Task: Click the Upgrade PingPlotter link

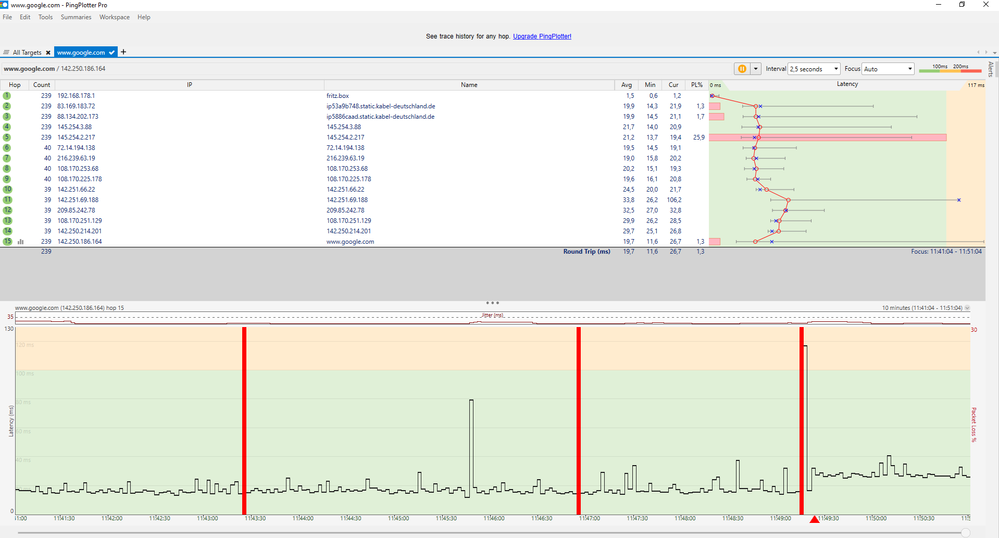Action: pos(542,36)
